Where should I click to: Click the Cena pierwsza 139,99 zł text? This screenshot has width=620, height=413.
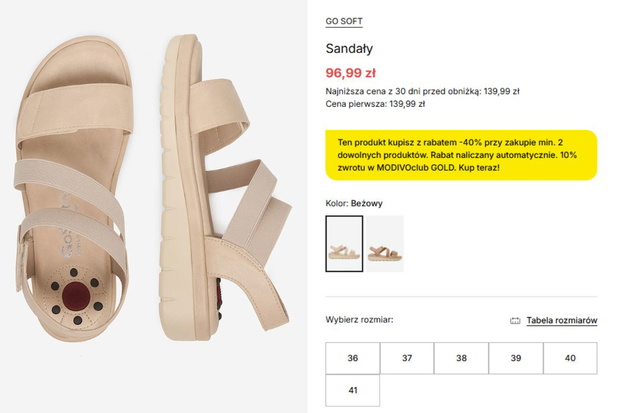click(375, 104)
